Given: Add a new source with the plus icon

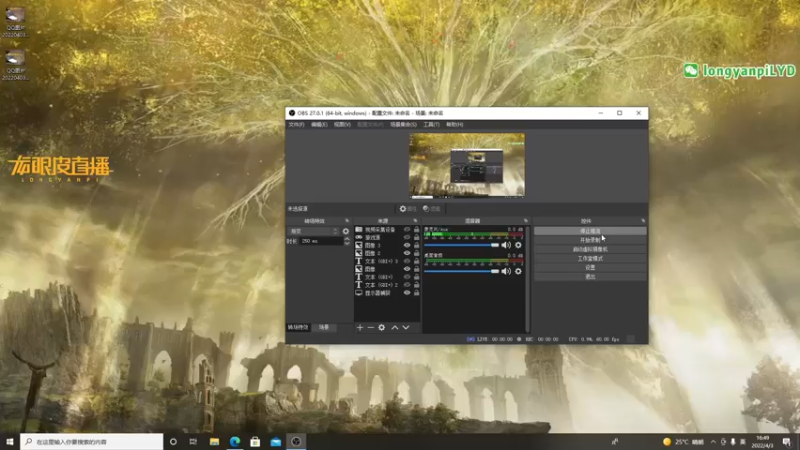Looking at the screenshot, I should coord(360,328).
